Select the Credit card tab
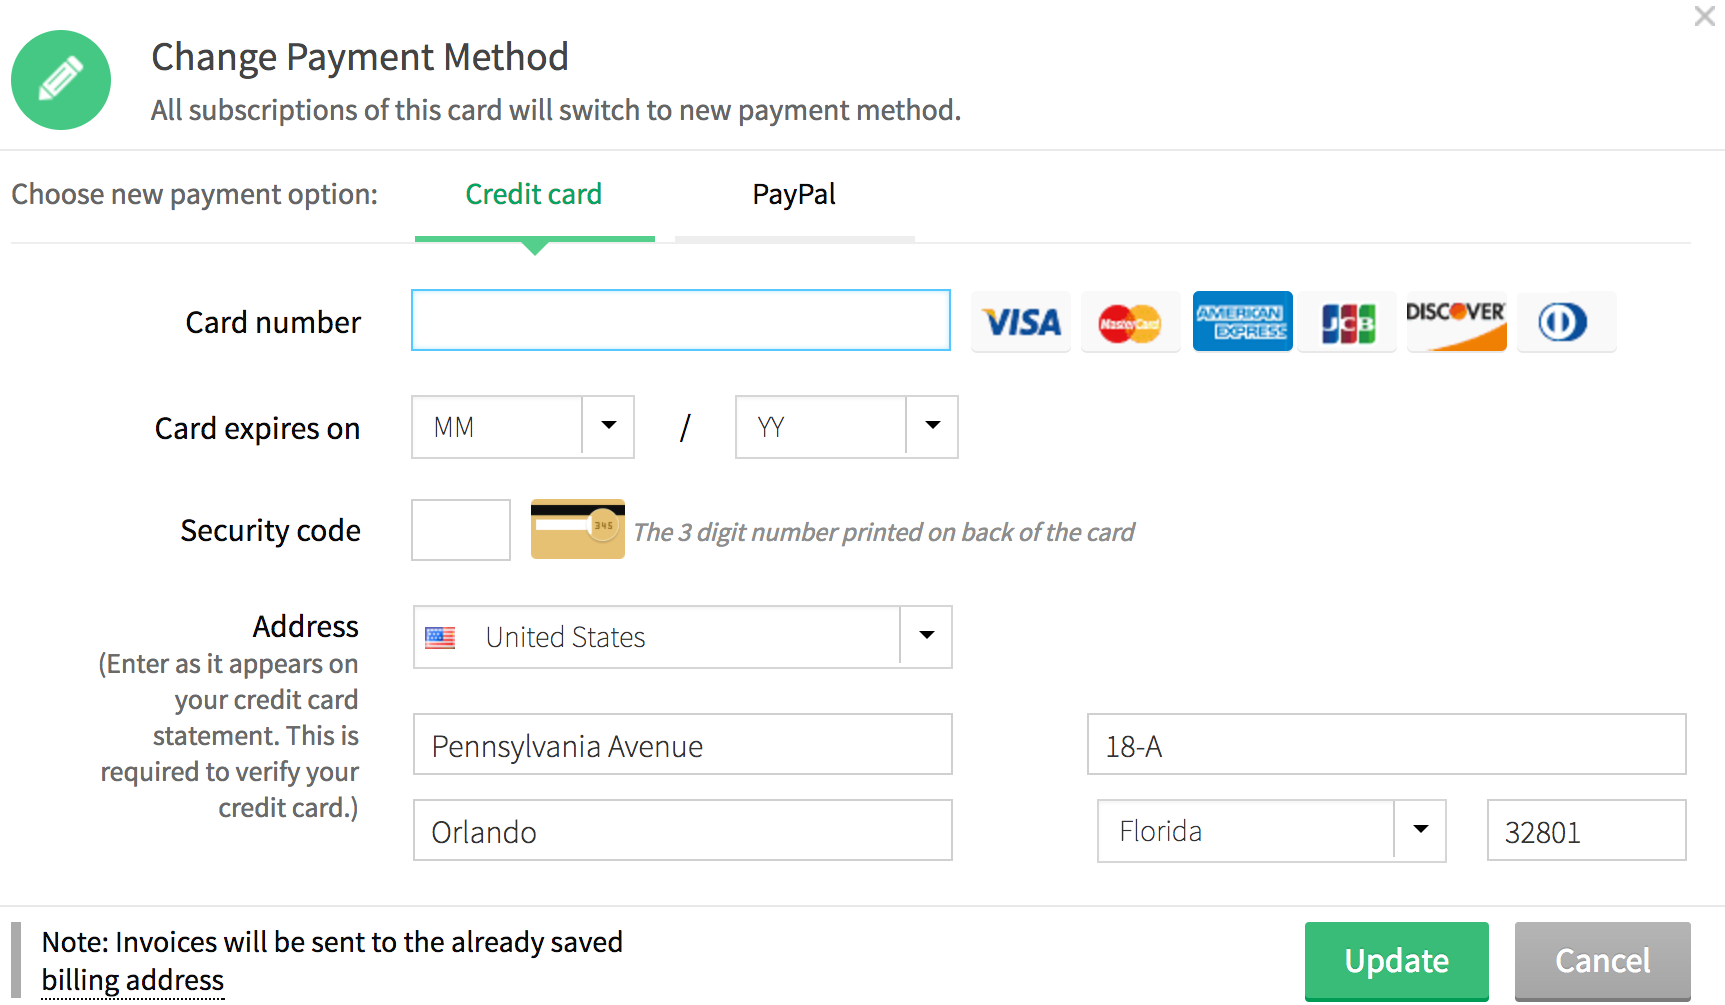 click(x=534, y=195)
